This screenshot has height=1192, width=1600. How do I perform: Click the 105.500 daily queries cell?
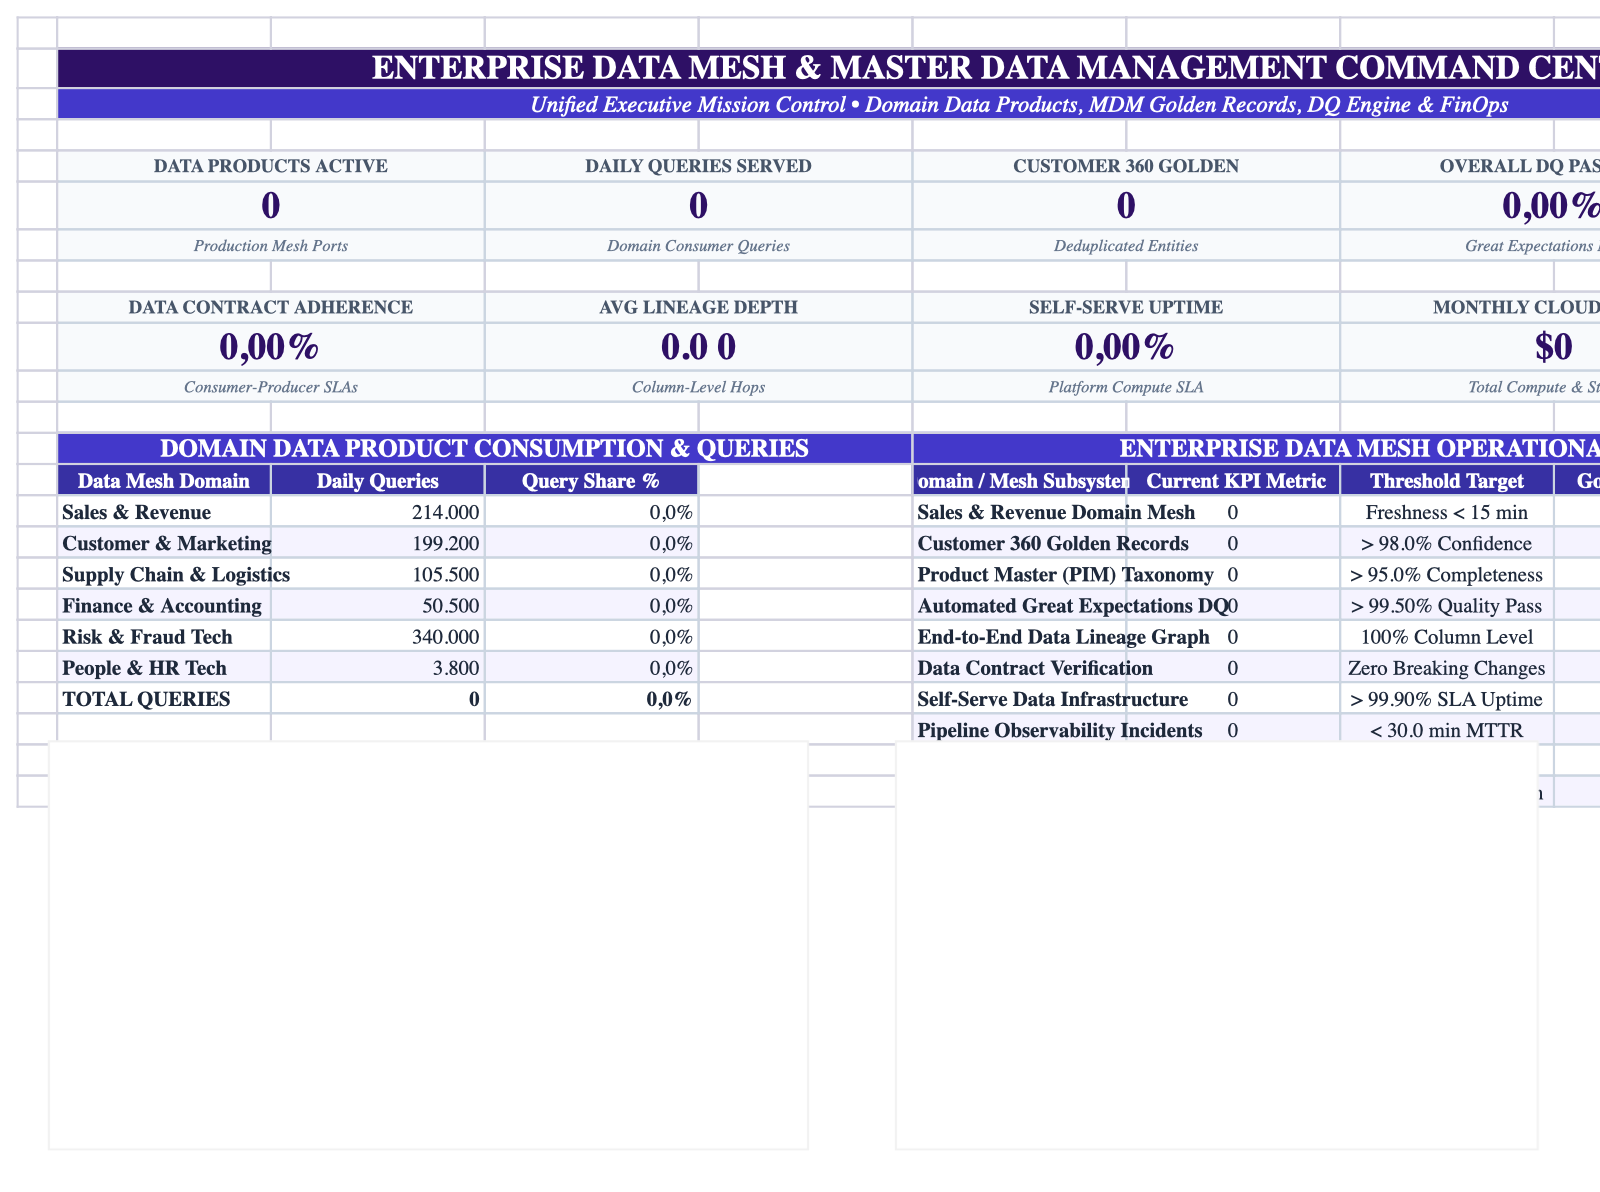point(378,575)
